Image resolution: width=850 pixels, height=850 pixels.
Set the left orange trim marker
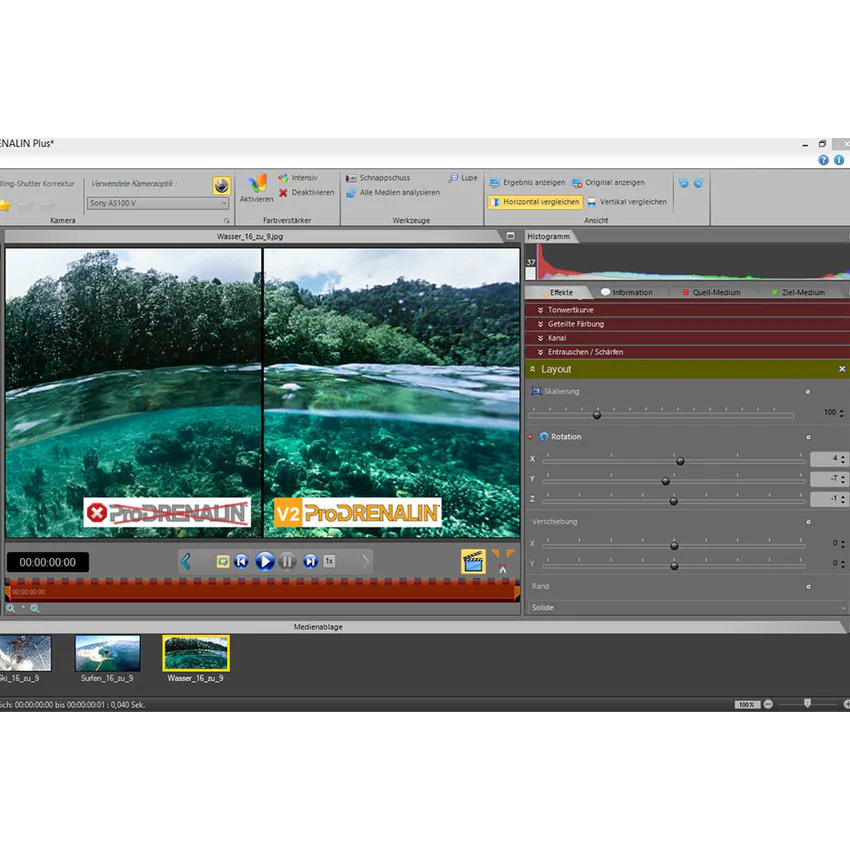pos(495,553)
